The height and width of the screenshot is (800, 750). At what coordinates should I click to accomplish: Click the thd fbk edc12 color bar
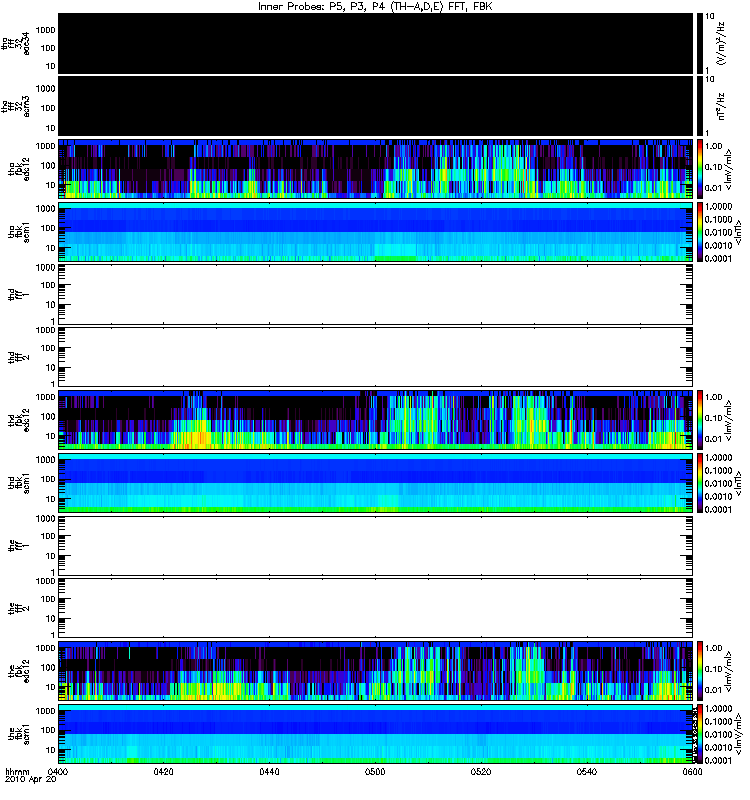(700, 420)
